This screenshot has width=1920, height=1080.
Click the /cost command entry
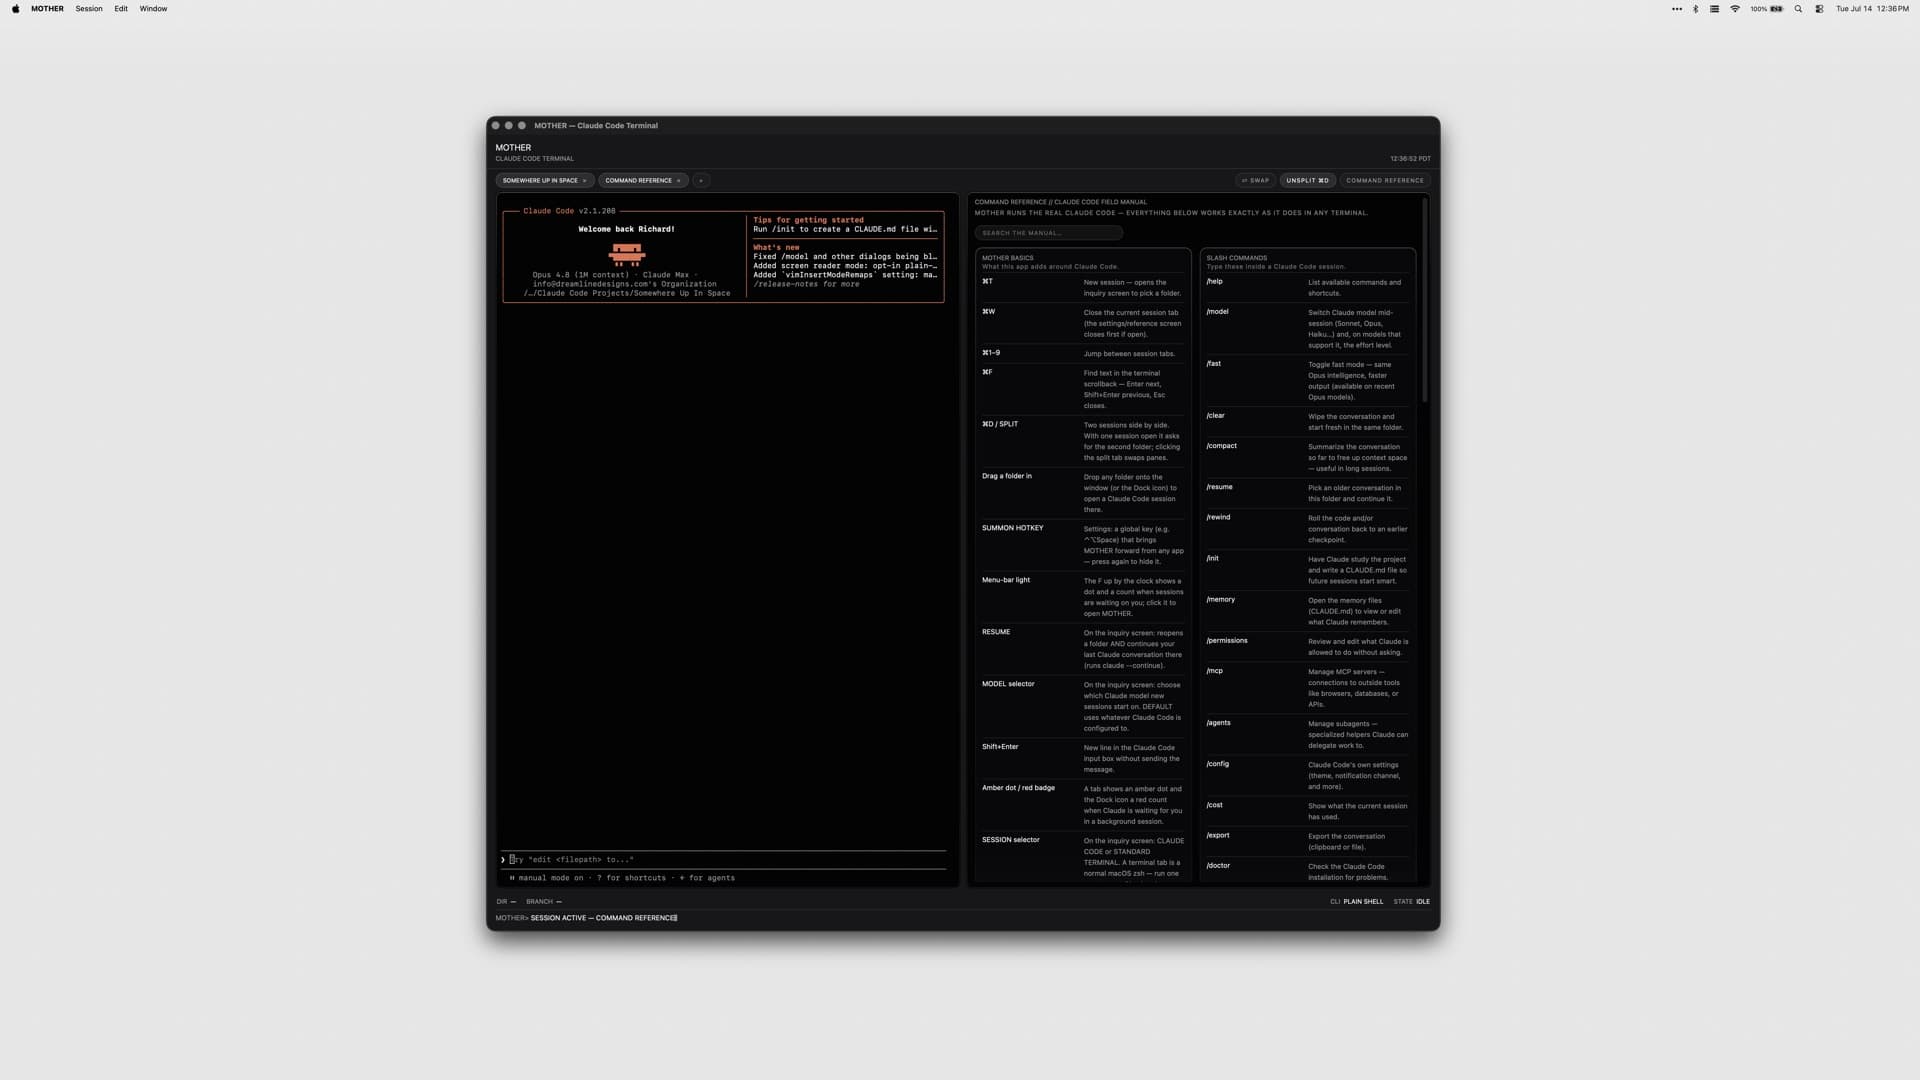pos(1307,811)
